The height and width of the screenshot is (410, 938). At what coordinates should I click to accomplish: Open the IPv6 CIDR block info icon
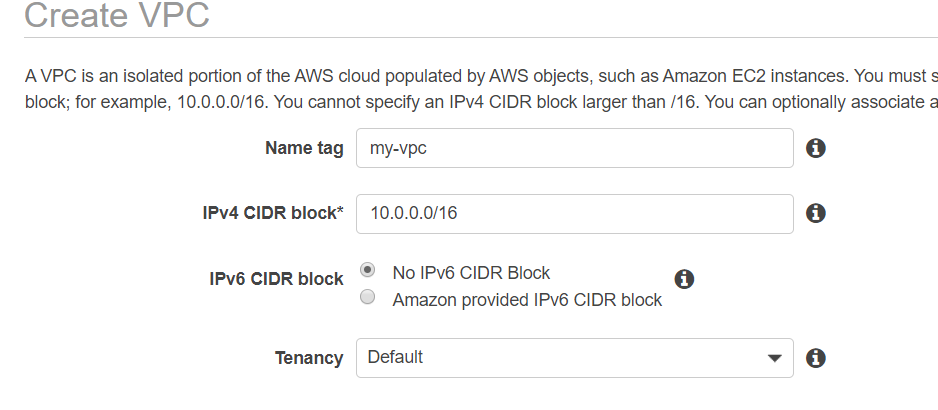coord(684,279)
